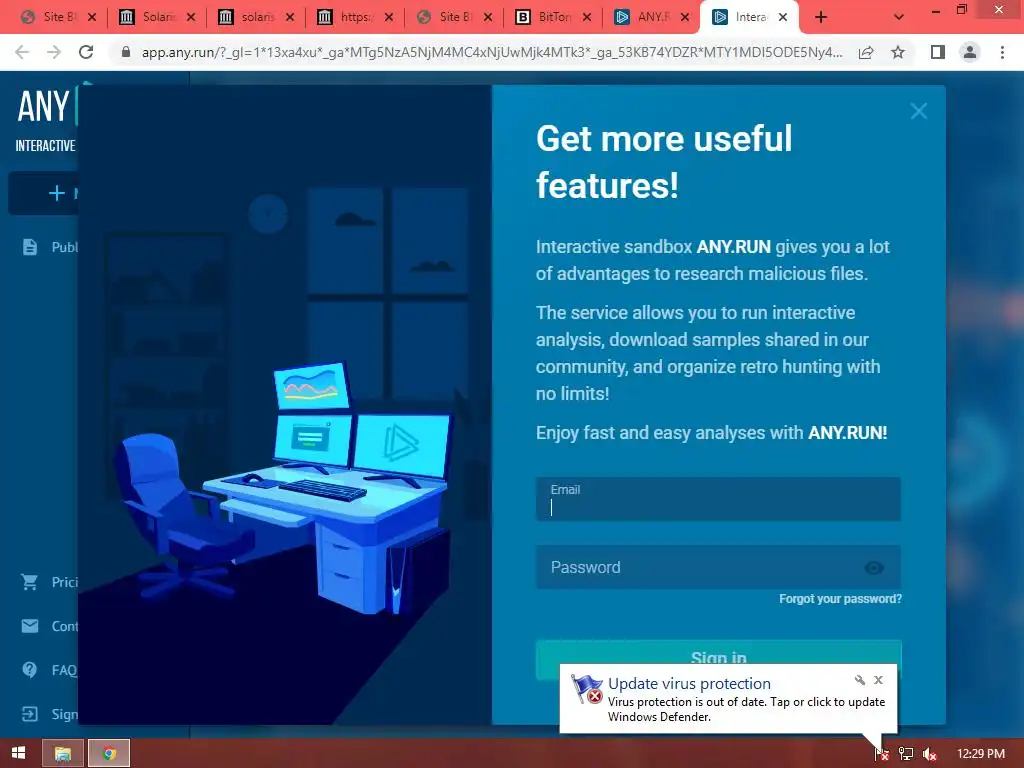Click Chrome icon in taskbar

pos(109,753)
